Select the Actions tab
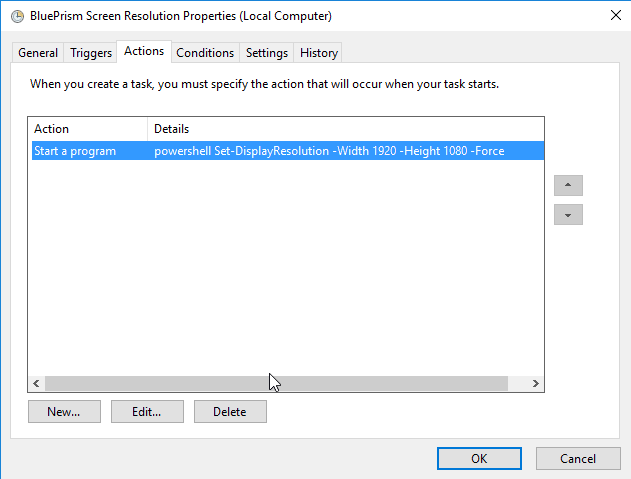631x479 pixels. pos(144,51)
